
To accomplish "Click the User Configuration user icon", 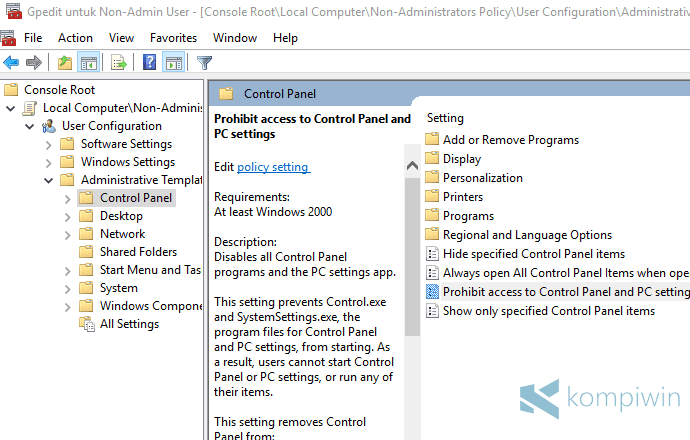I will tap(49, 126).
